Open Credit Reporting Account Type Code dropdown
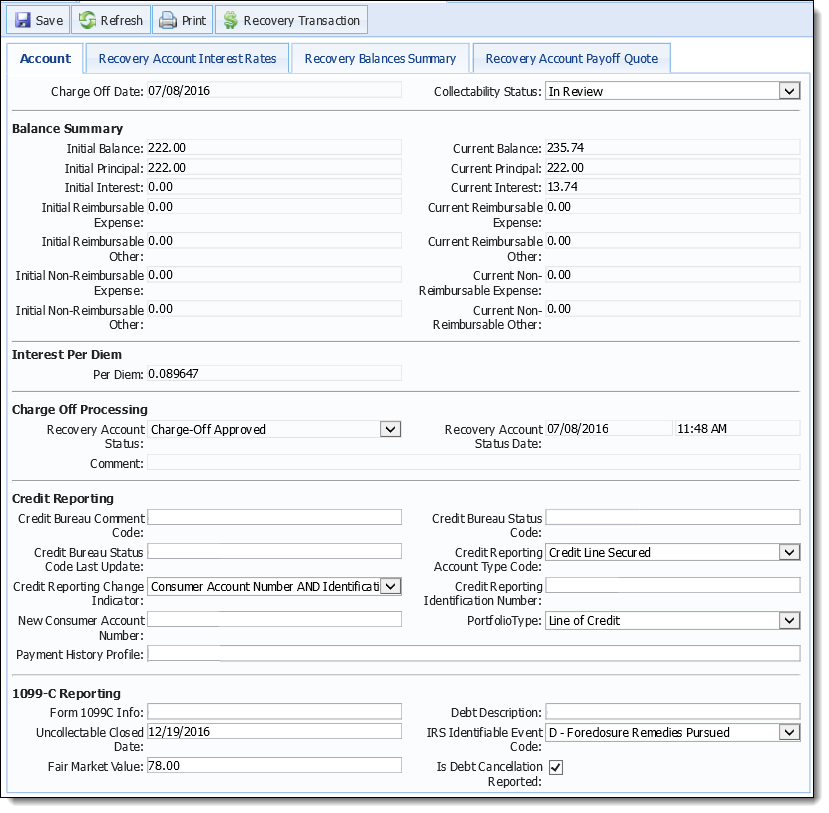 (789, 552)
